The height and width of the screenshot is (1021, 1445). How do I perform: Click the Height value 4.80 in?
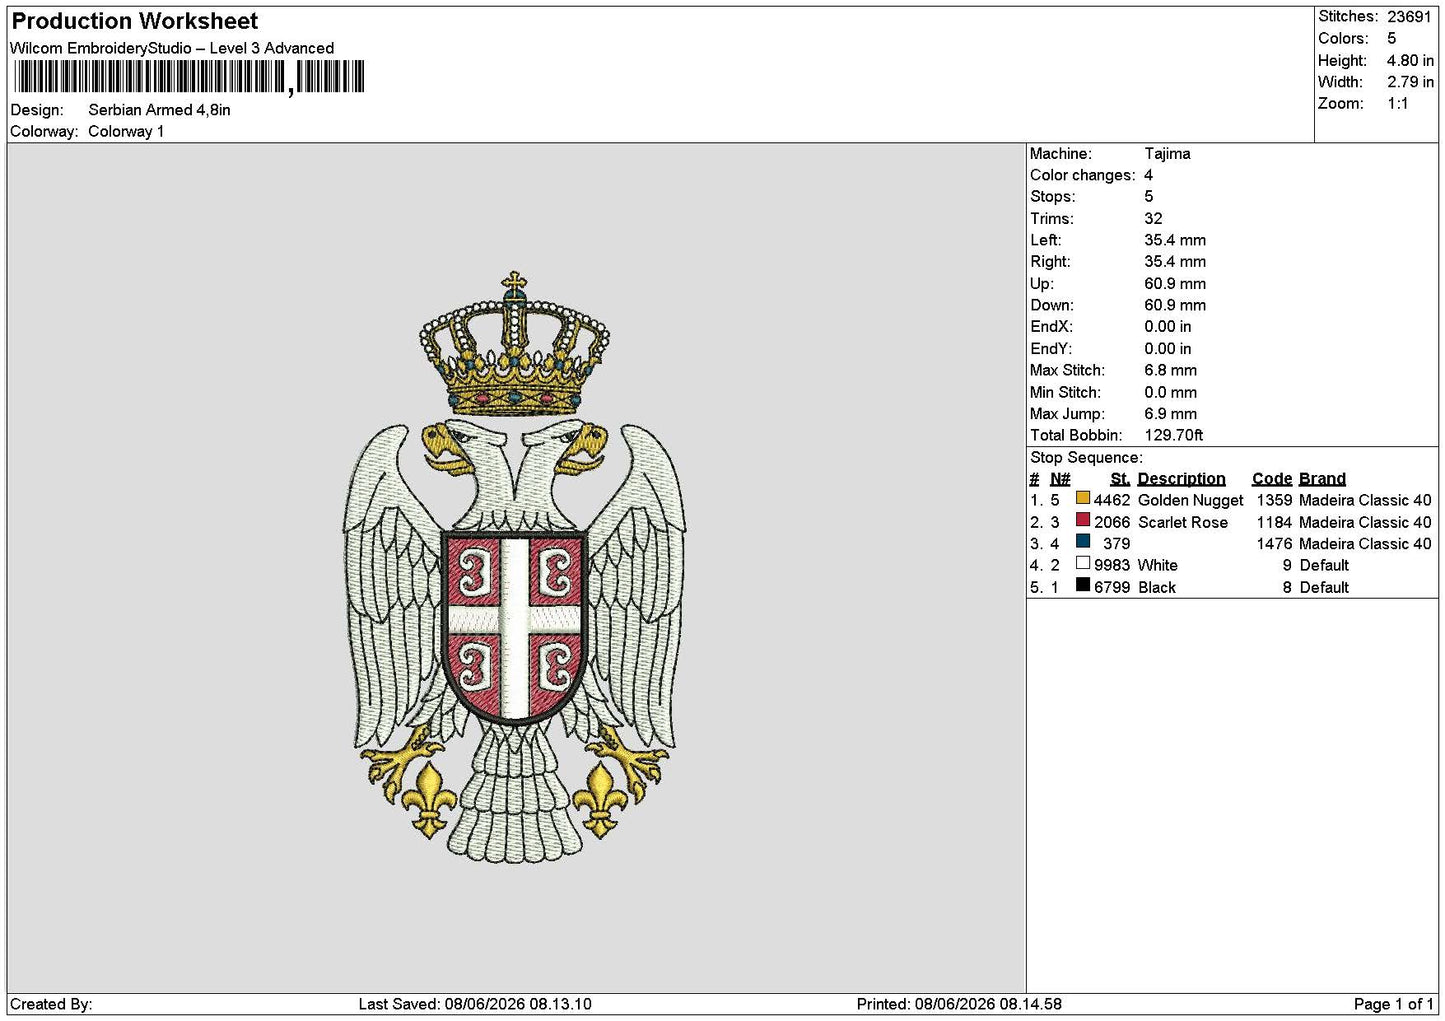[x=1410, y=61]
